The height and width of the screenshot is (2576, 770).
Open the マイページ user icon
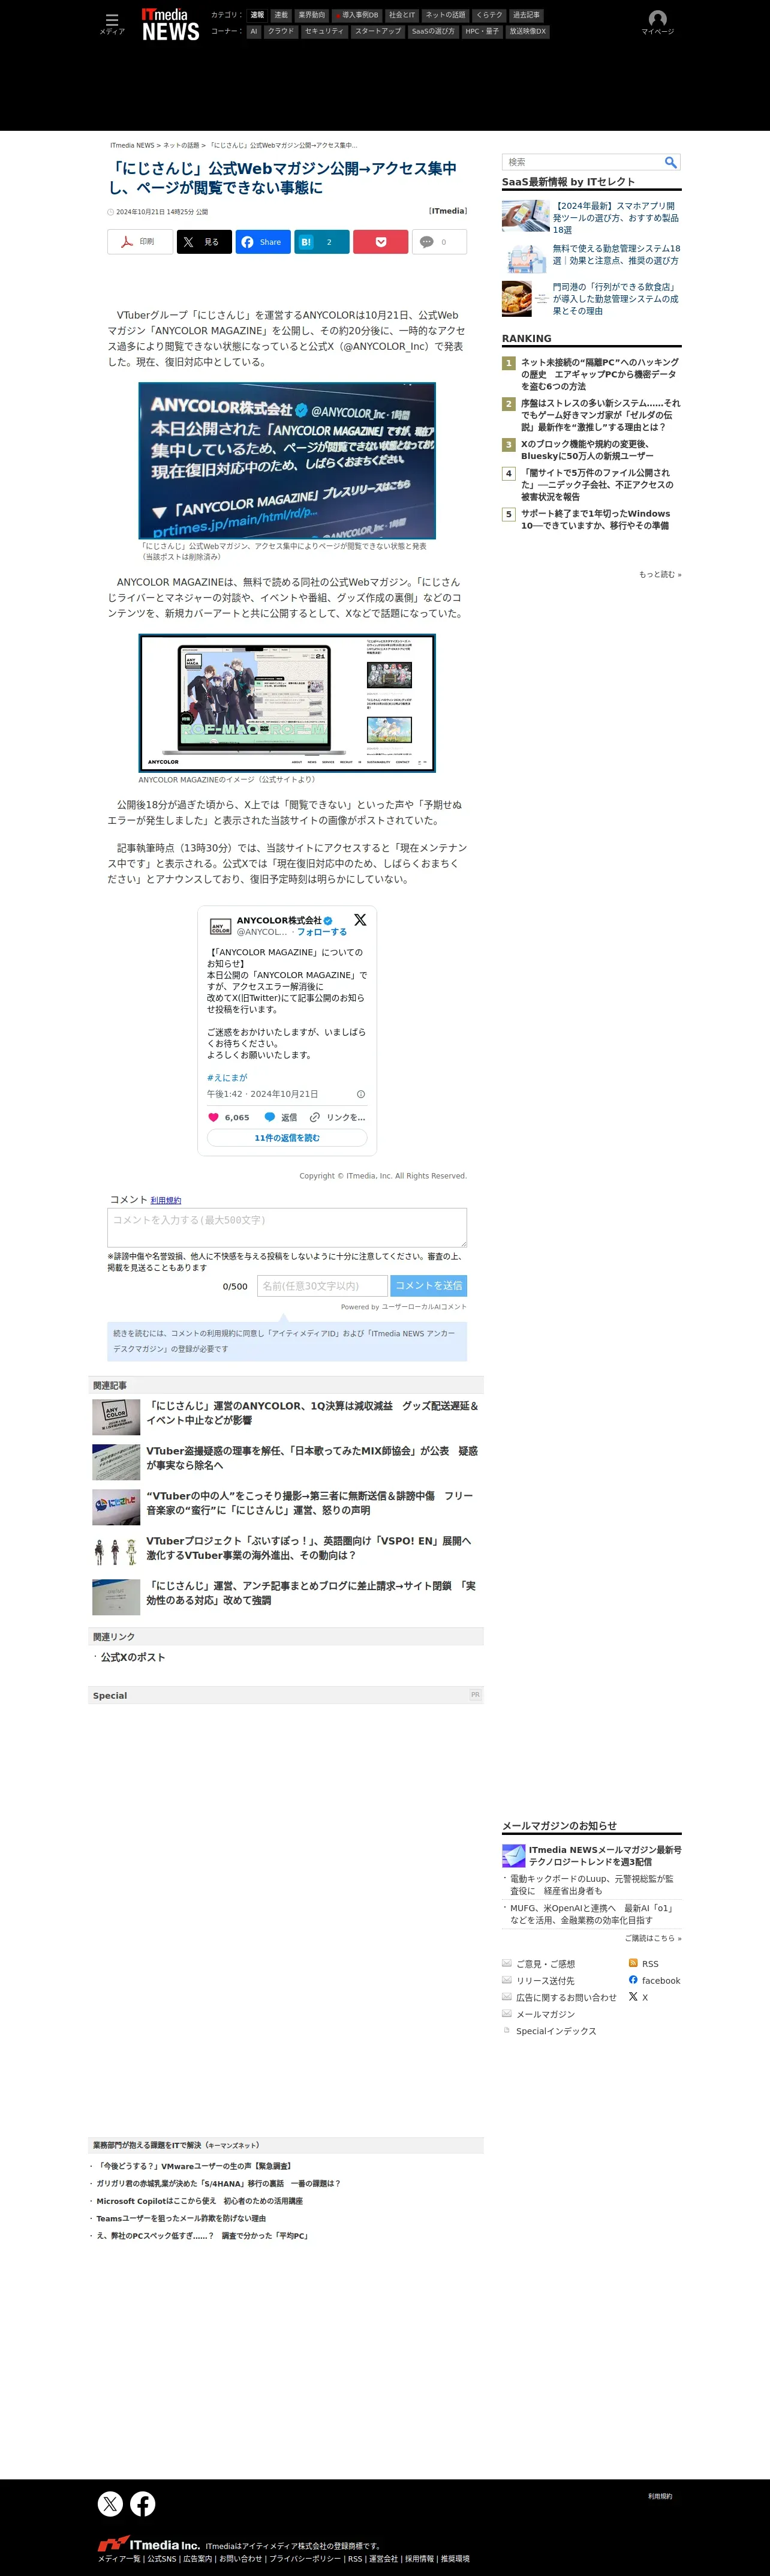[657, 22]
